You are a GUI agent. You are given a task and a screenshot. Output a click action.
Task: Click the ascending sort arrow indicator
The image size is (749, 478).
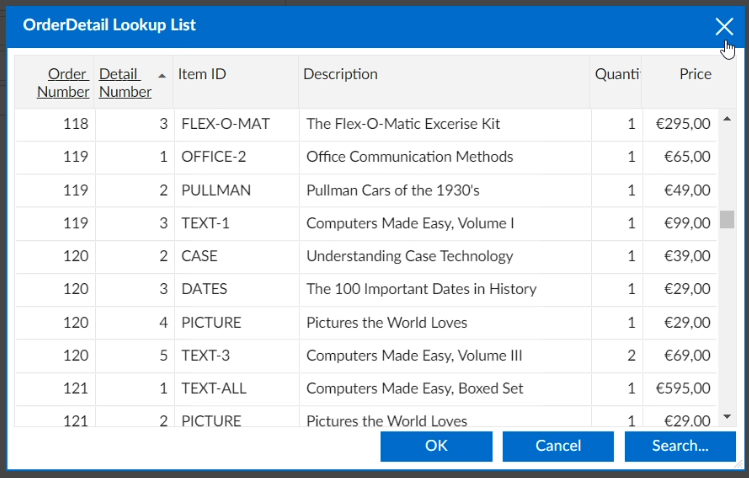(x=162, y=75)
